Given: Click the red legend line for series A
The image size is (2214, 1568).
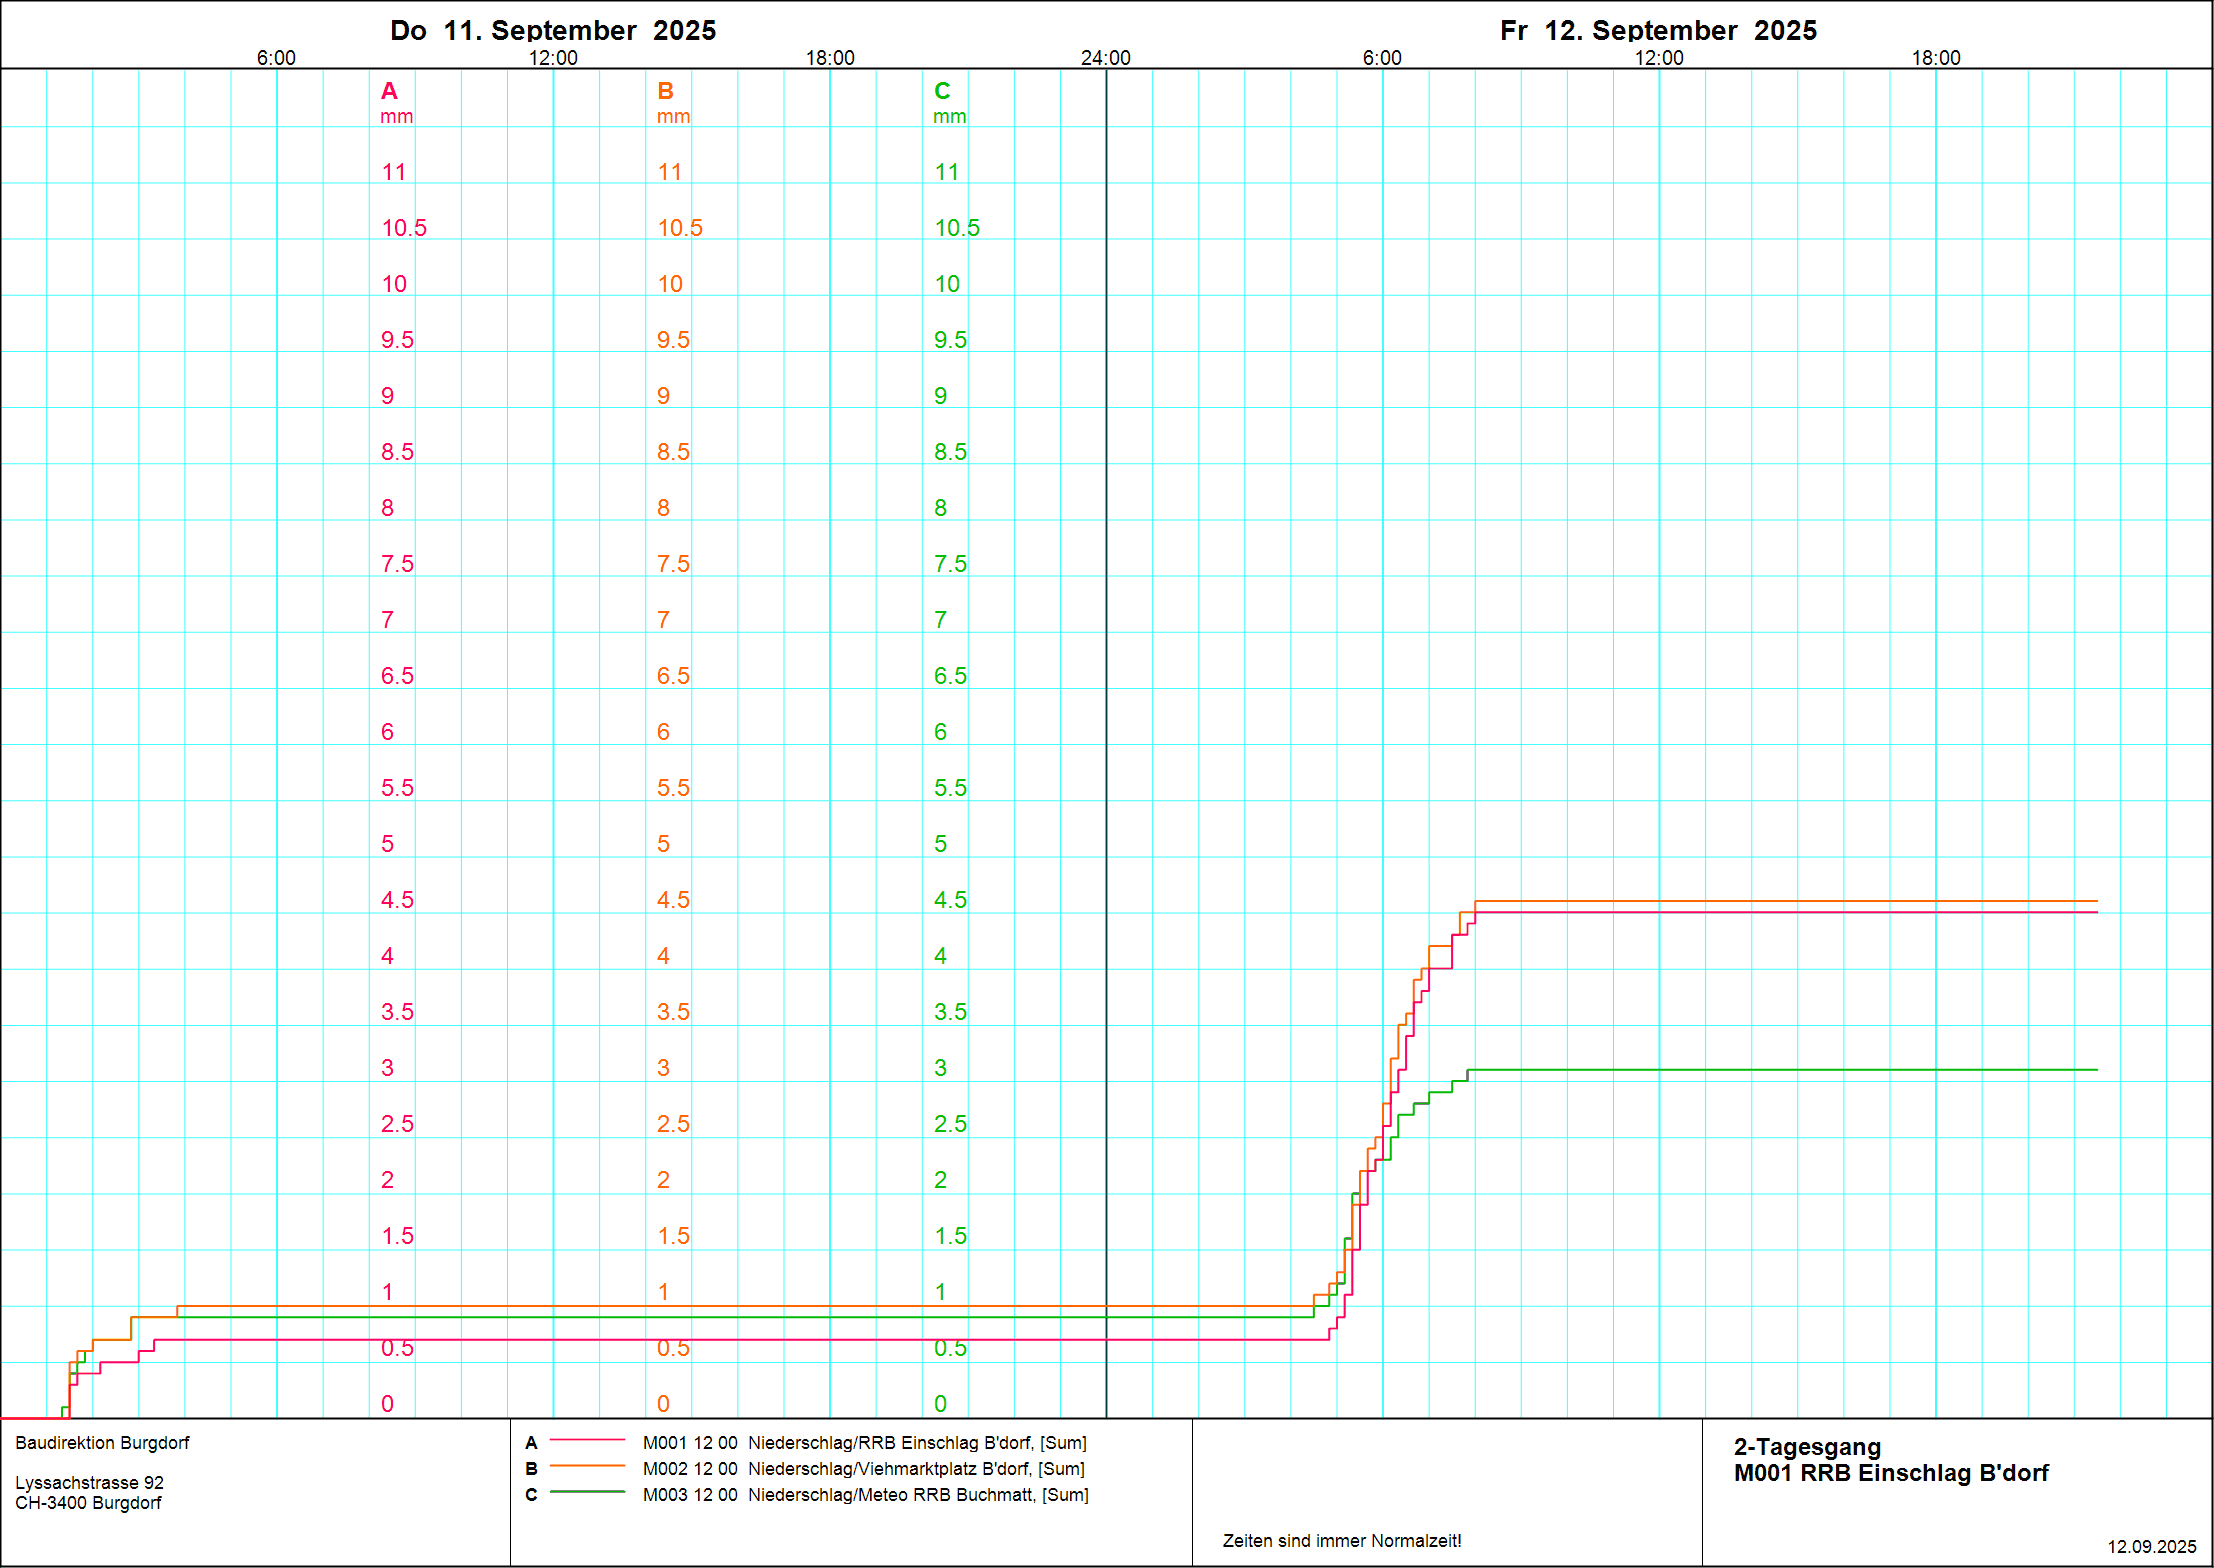Looking at the screenshot, I should tap(588, 1440).
